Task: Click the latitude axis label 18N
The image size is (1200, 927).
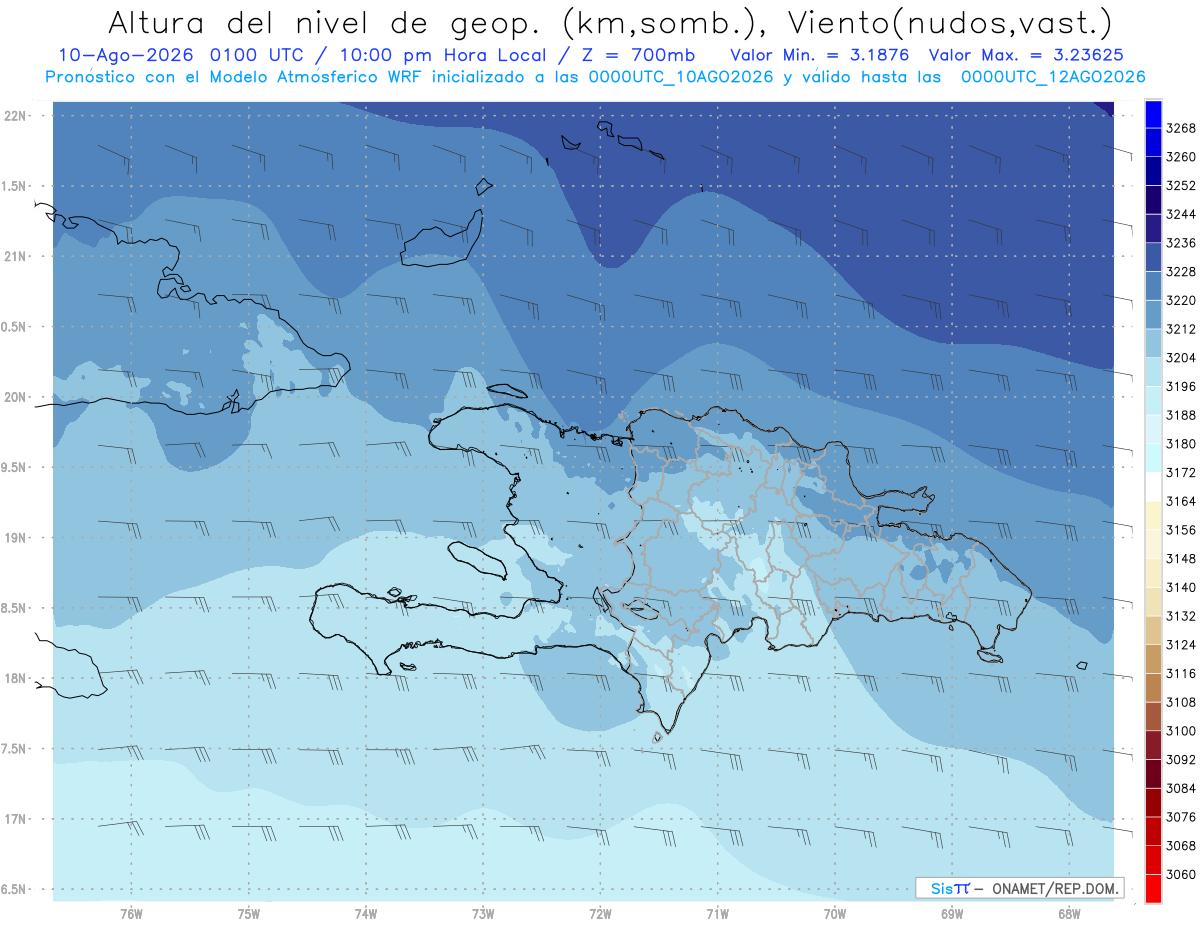Action: coord(17,678)
